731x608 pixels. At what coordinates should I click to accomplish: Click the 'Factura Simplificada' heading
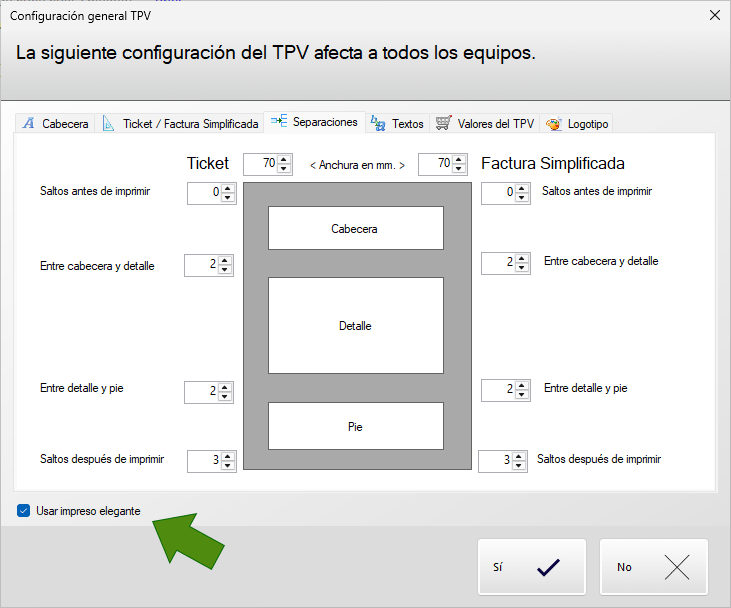coord(553,164)
